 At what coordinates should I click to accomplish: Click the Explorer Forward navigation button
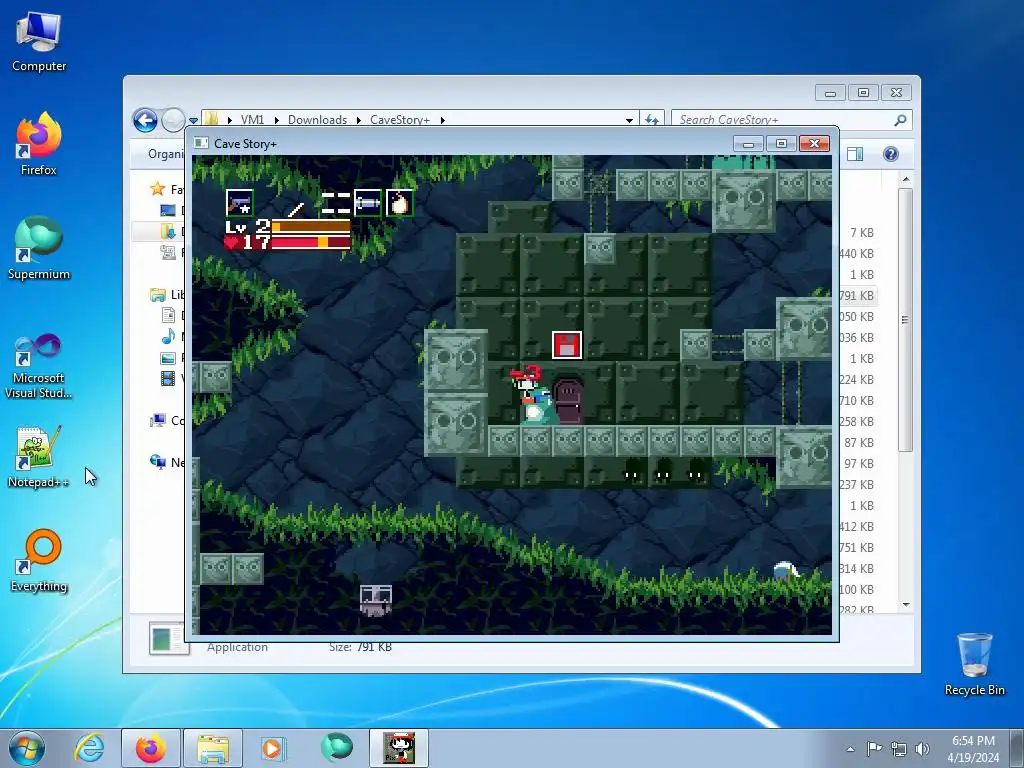[173, 120]
